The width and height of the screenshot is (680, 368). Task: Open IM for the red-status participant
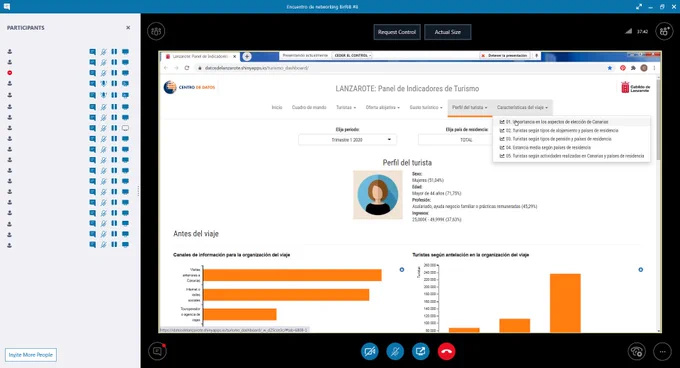92,73
